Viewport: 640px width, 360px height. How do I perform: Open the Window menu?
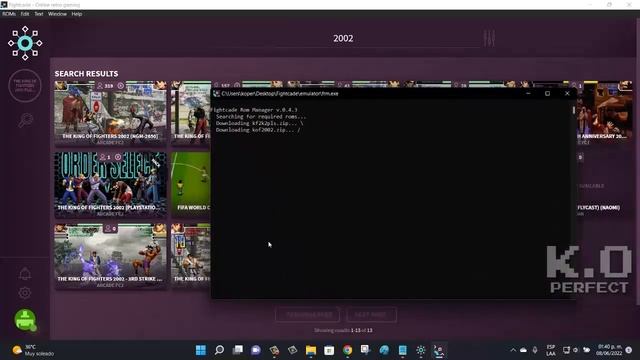(57, 14)
